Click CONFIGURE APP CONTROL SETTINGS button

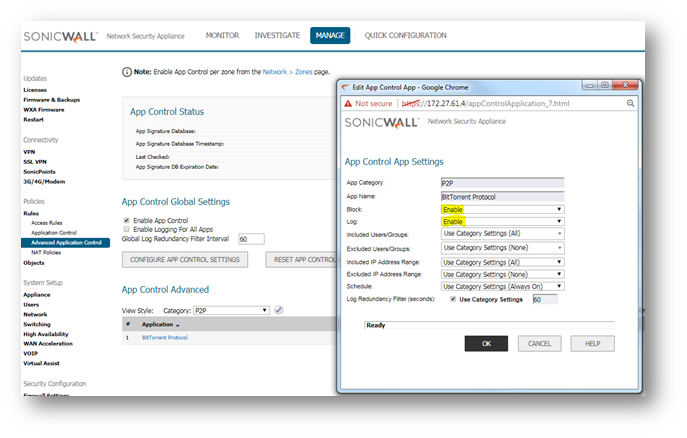click(185, 260)
